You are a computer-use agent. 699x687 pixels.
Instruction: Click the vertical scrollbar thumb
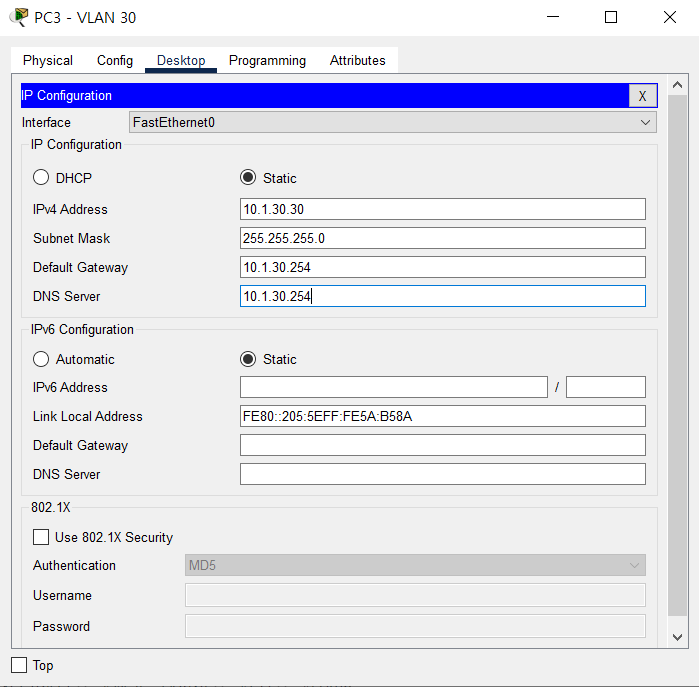pyautogui.click(x=678, y=355)
